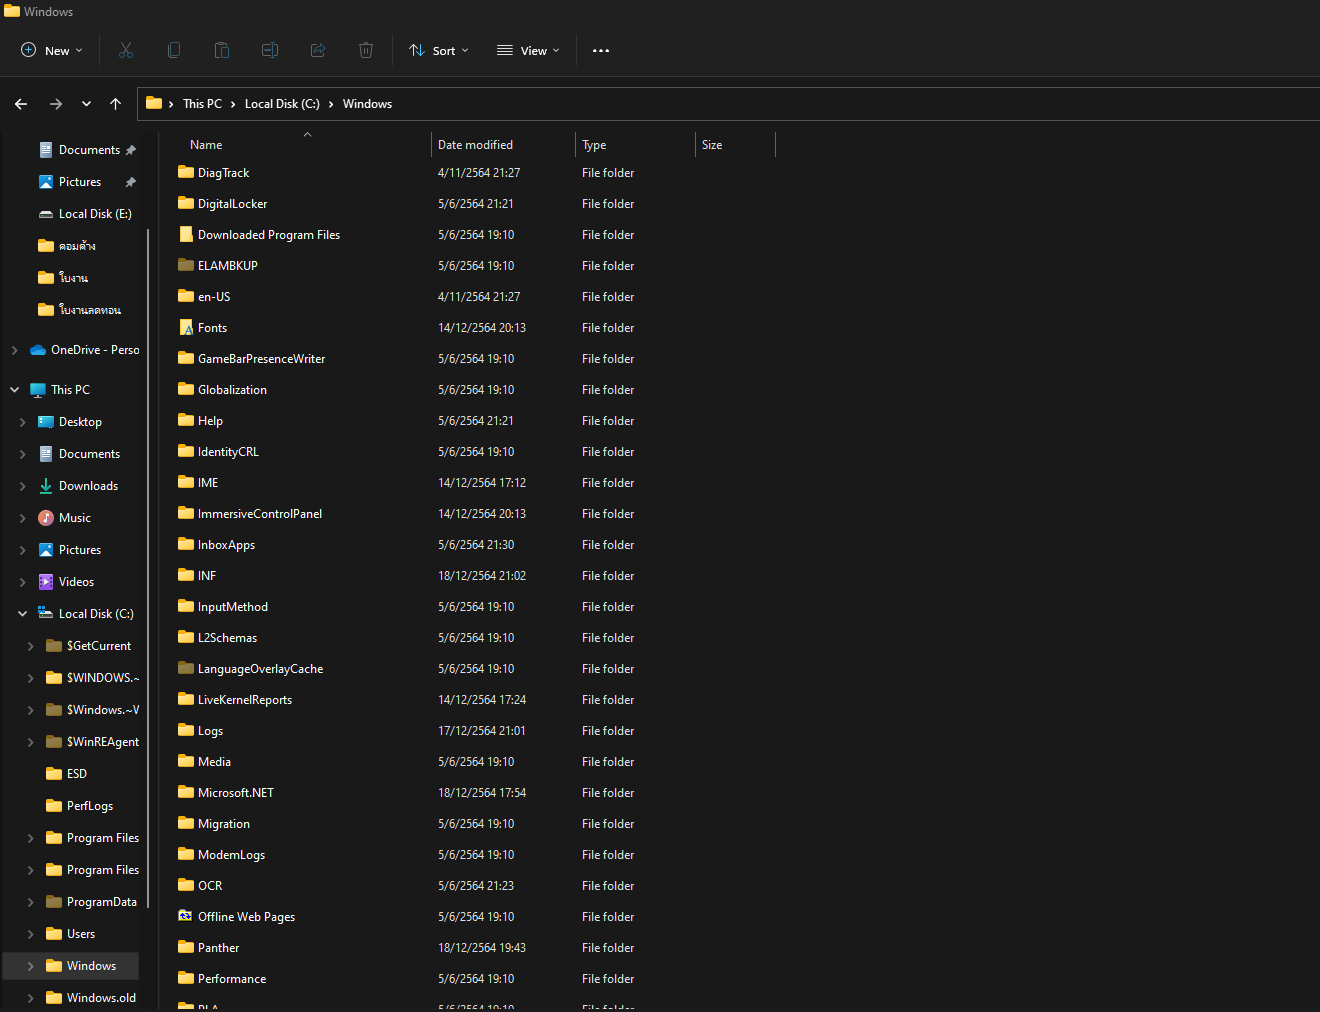This screenshot has width=1320, height=1012.
Task: Select the ESD folder in tree
Action: point(76,774)
